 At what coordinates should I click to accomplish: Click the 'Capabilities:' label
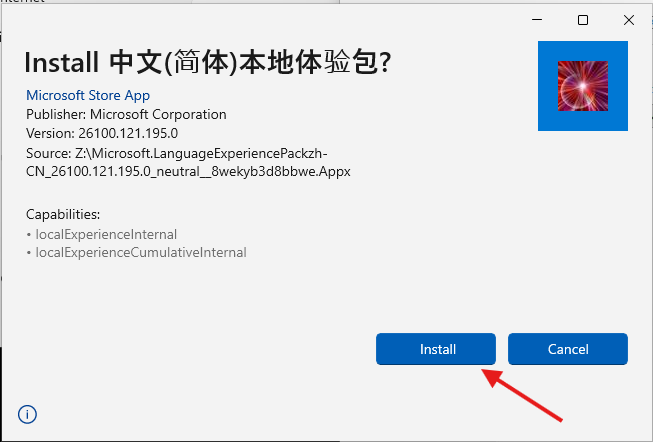63,215
